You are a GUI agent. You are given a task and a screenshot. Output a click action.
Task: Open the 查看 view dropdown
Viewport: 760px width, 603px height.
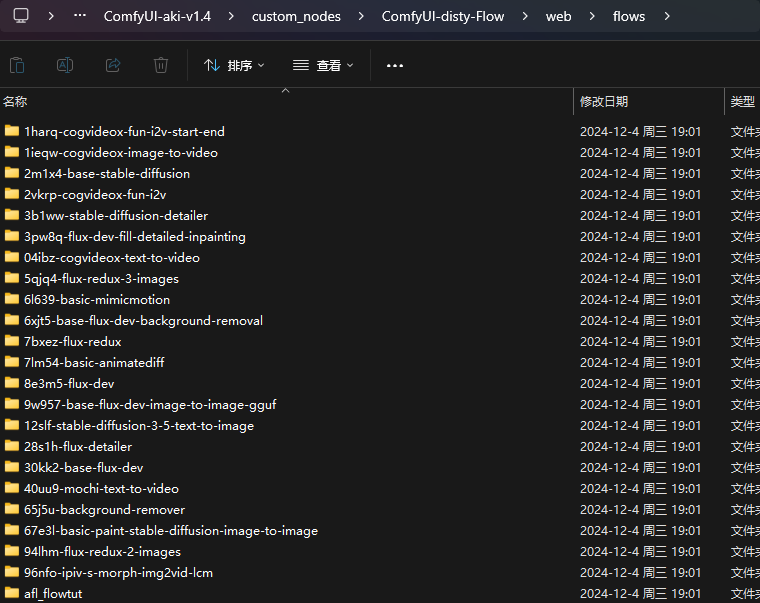(323, 65)
